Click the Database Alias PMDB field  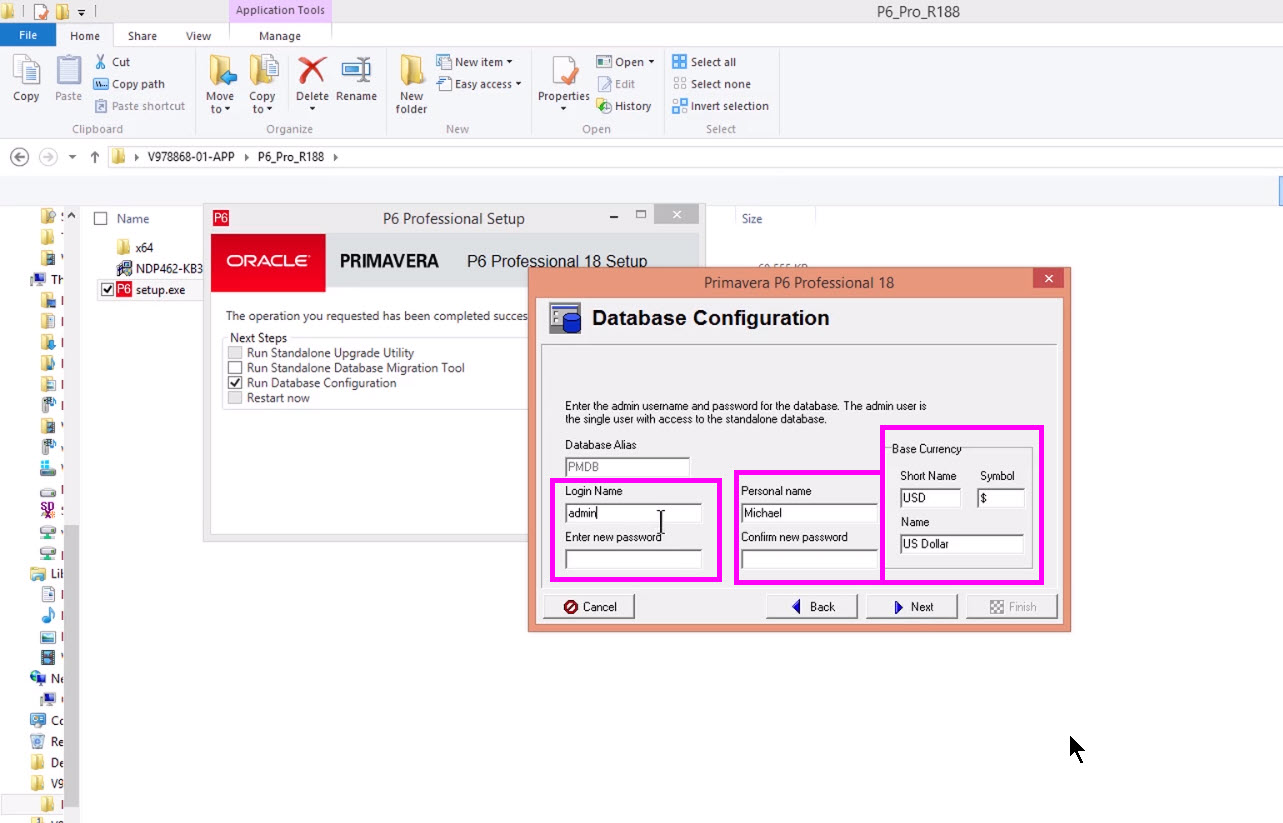(627, 467)
